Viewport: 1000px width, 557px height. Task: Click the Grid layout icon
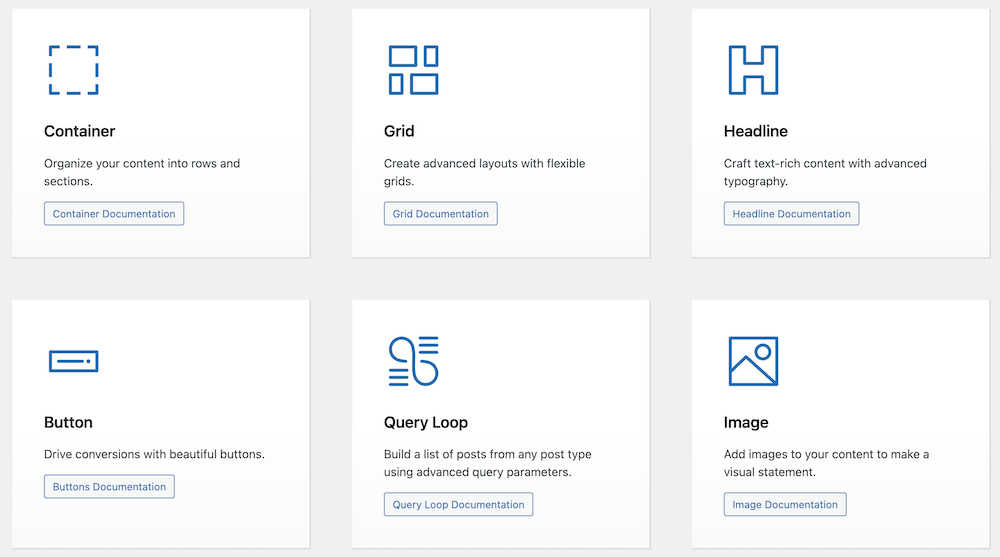point(413,70)
